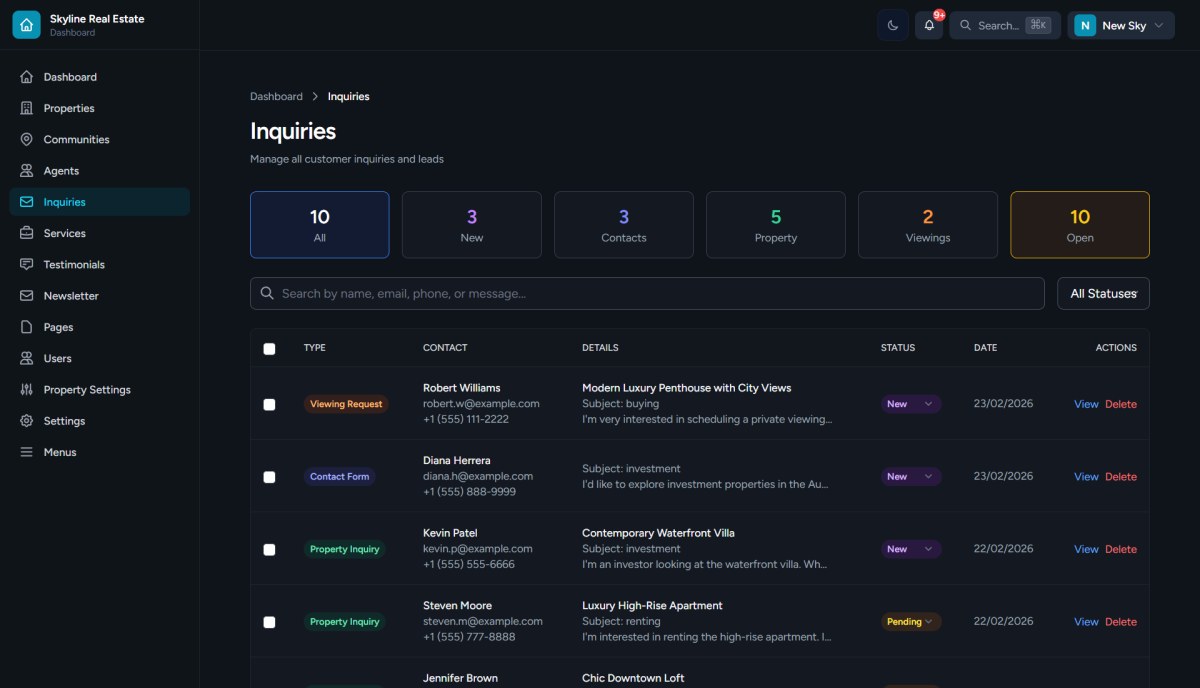
Task: Click the Viewing Request type badge
Action: coord(346,404)
